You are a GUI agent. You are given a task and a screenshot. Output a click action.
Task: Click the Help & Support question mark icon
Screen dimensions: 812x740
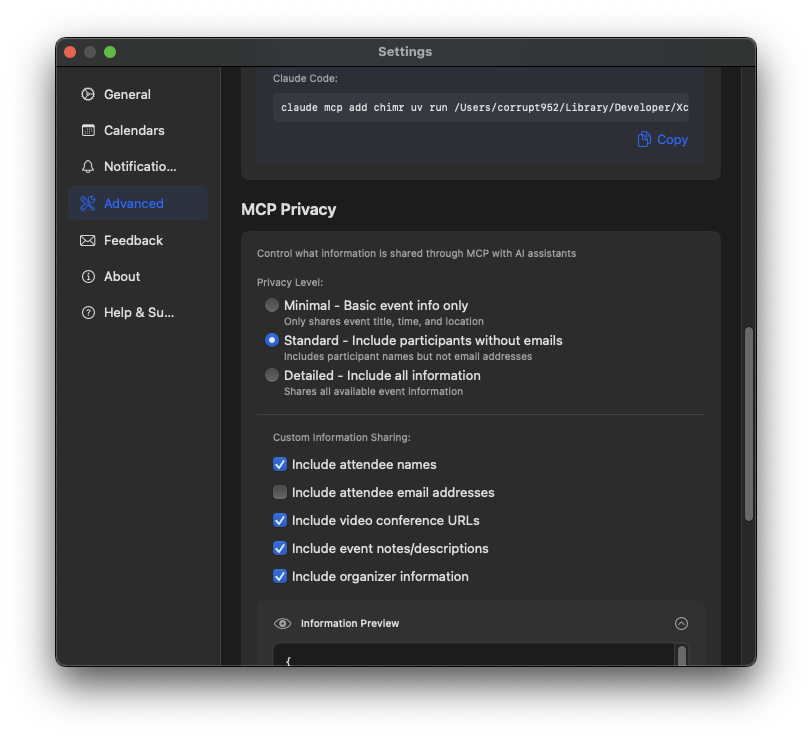tap(88, 312)
